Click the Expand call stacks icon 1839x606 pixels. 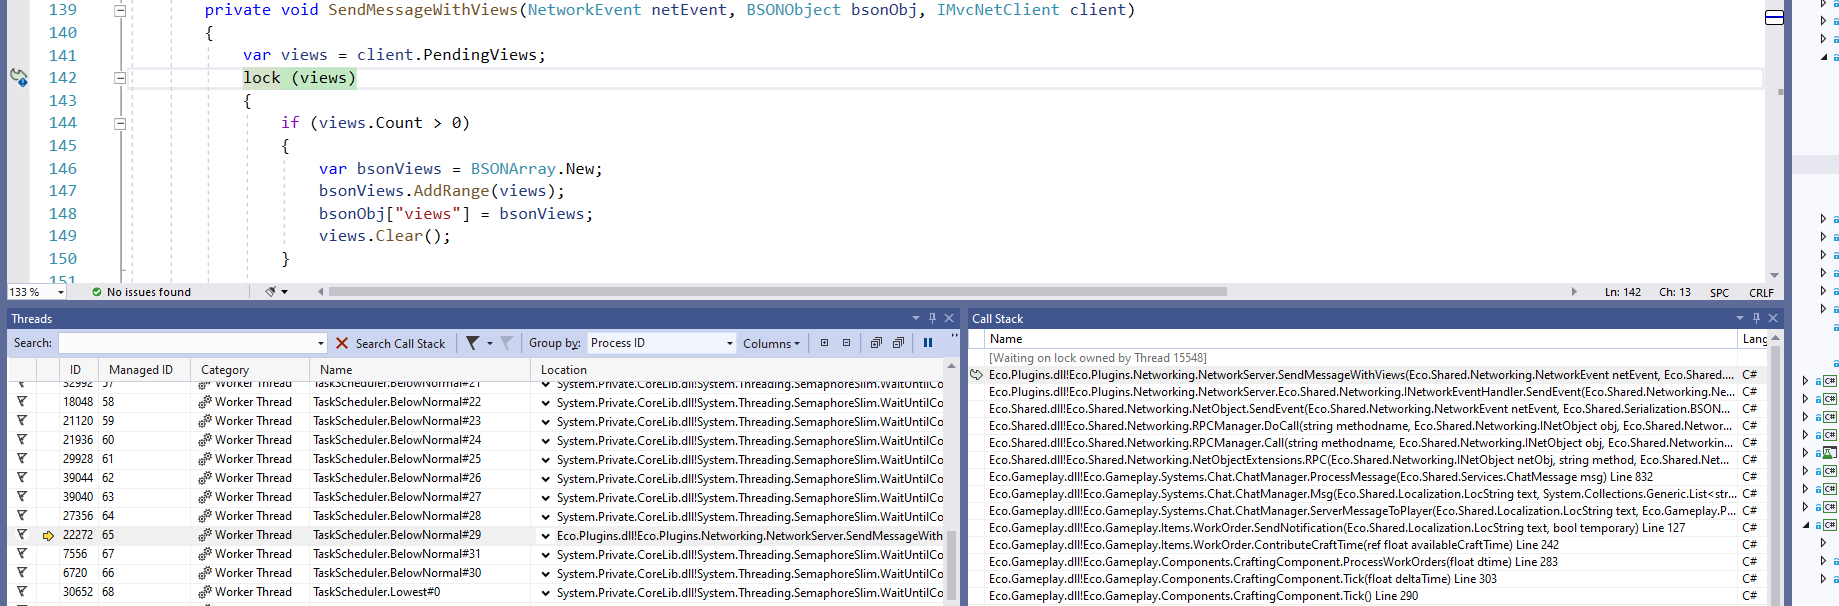click(x=876, y=342)
